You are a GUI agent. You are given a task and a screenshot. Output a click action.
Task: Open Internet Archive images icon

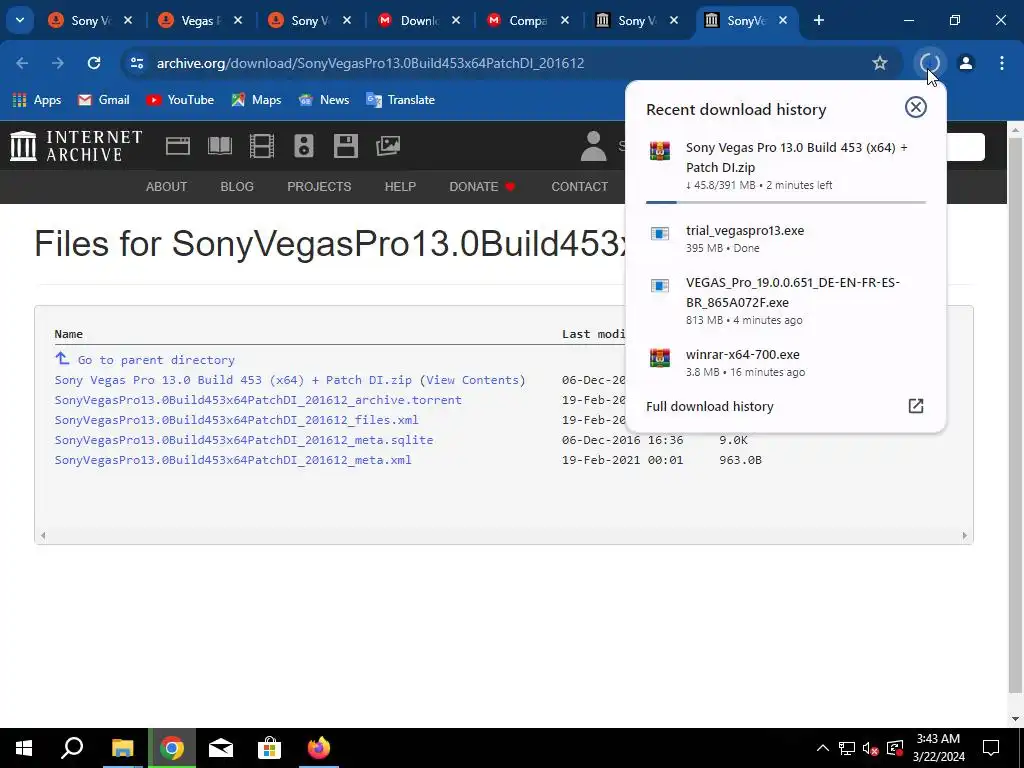pyautogui.click(x=388, y=146)
